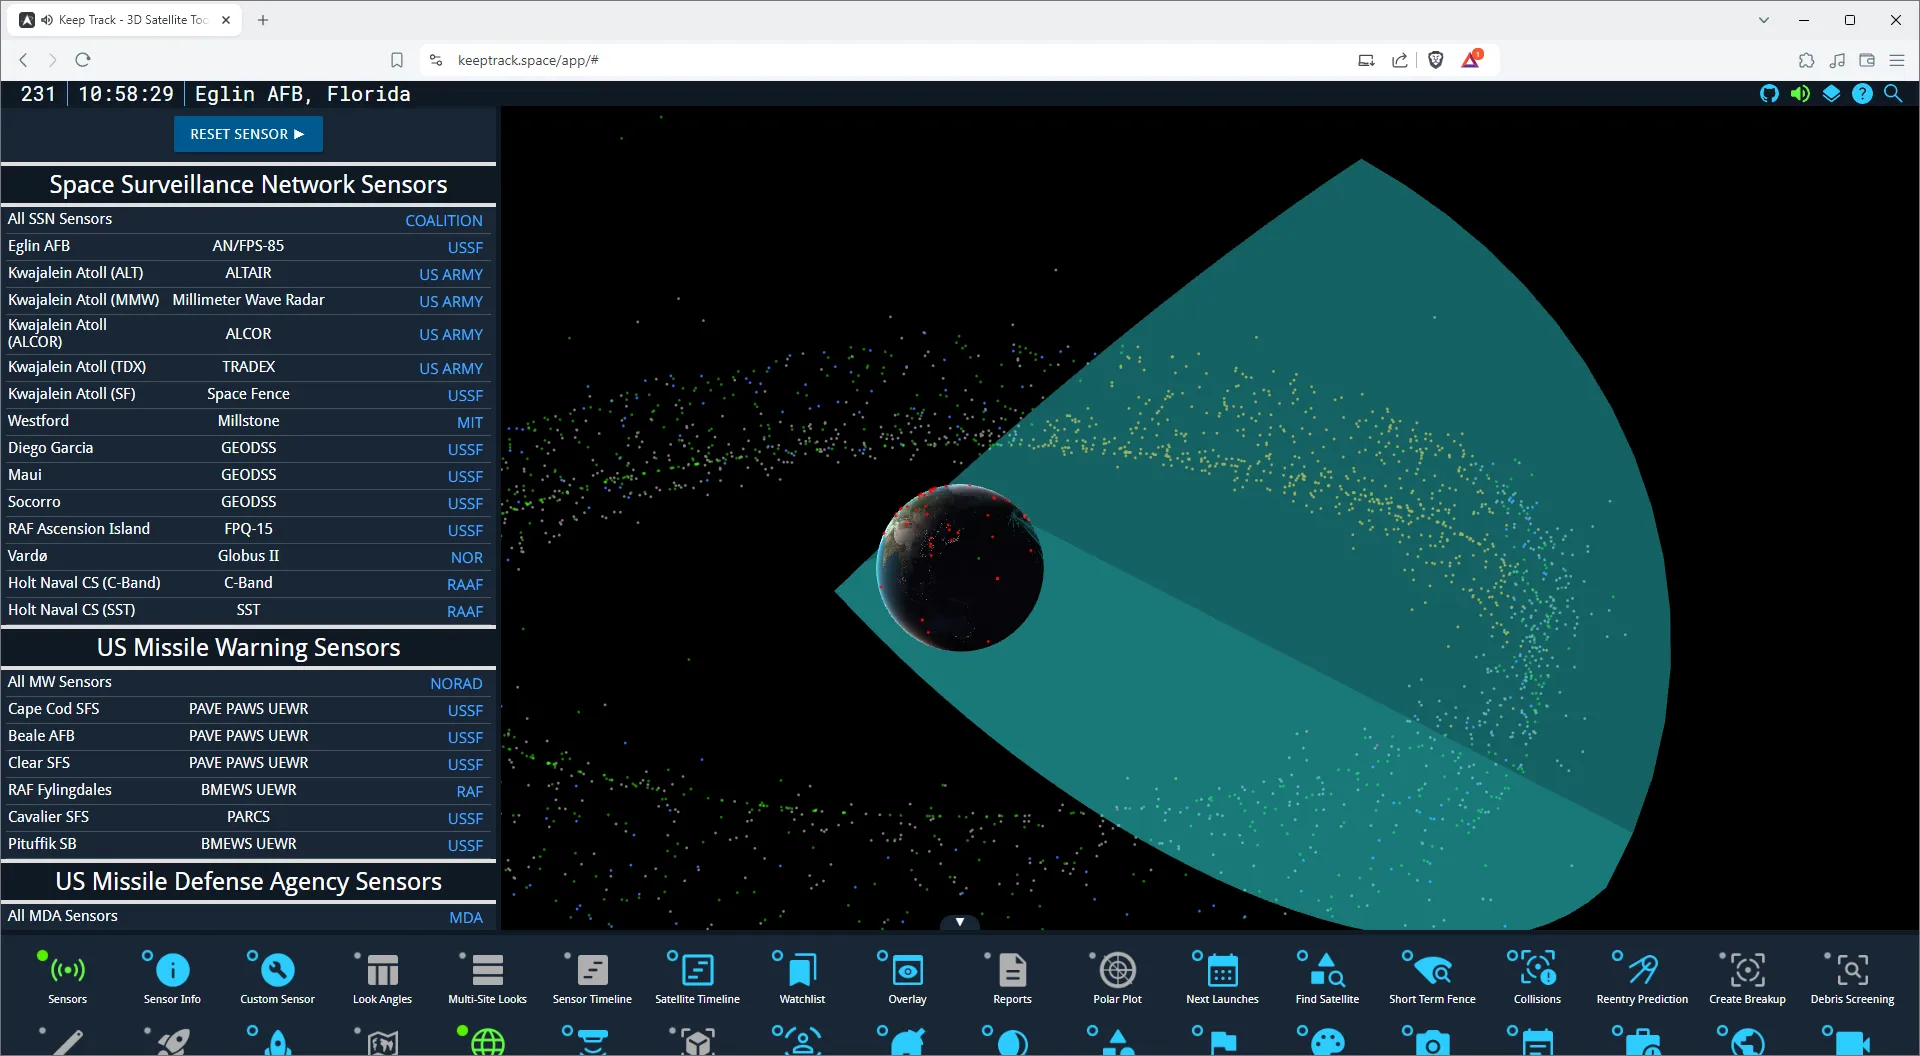1920x1056 pixels.
Task: Open the Look Angles menu
Action: coord(382,977)
